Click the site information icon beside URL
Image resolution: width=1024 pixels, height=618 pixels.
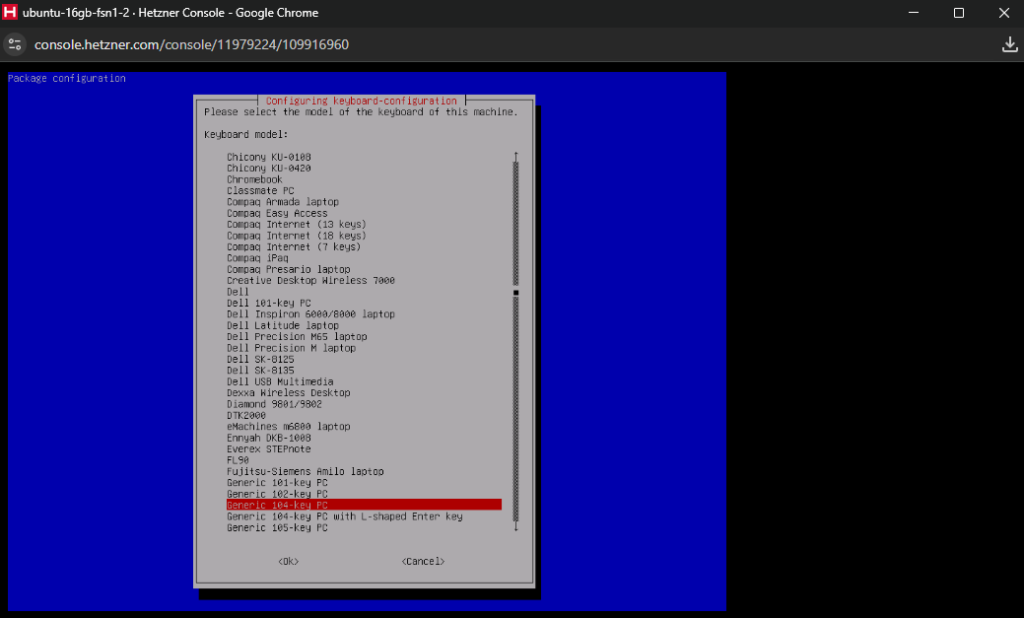15,45
